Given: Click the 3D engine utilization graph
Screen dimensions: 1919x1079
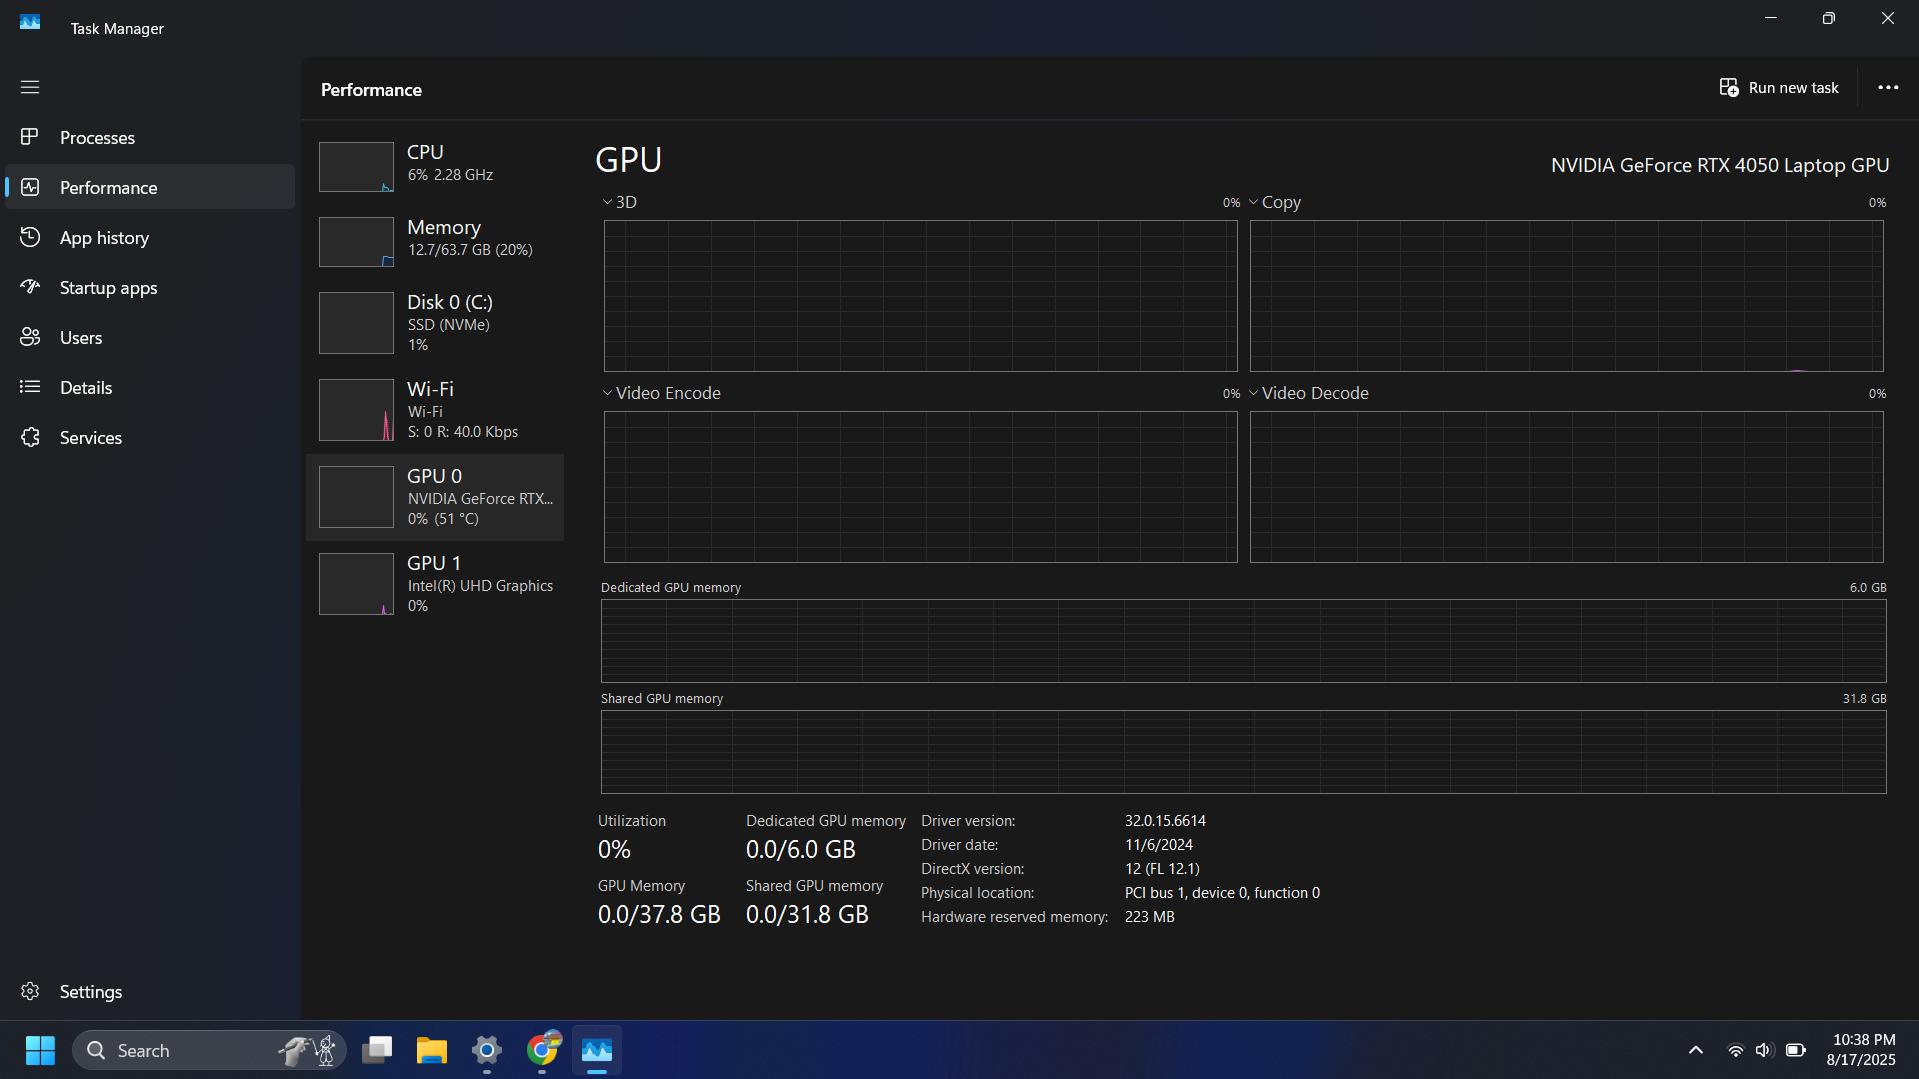Looking at the screenshot, I should click(x=920, y=296).
